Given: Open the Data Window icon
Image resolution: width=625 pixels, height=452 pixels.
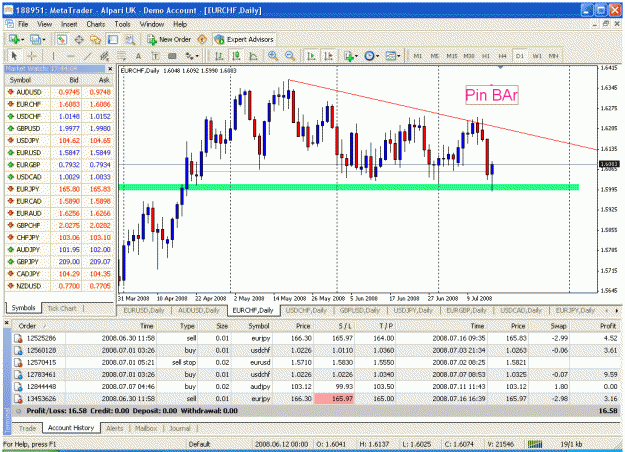Looking at the screenshot, I should pyautogui.click(x=79, y=39).
